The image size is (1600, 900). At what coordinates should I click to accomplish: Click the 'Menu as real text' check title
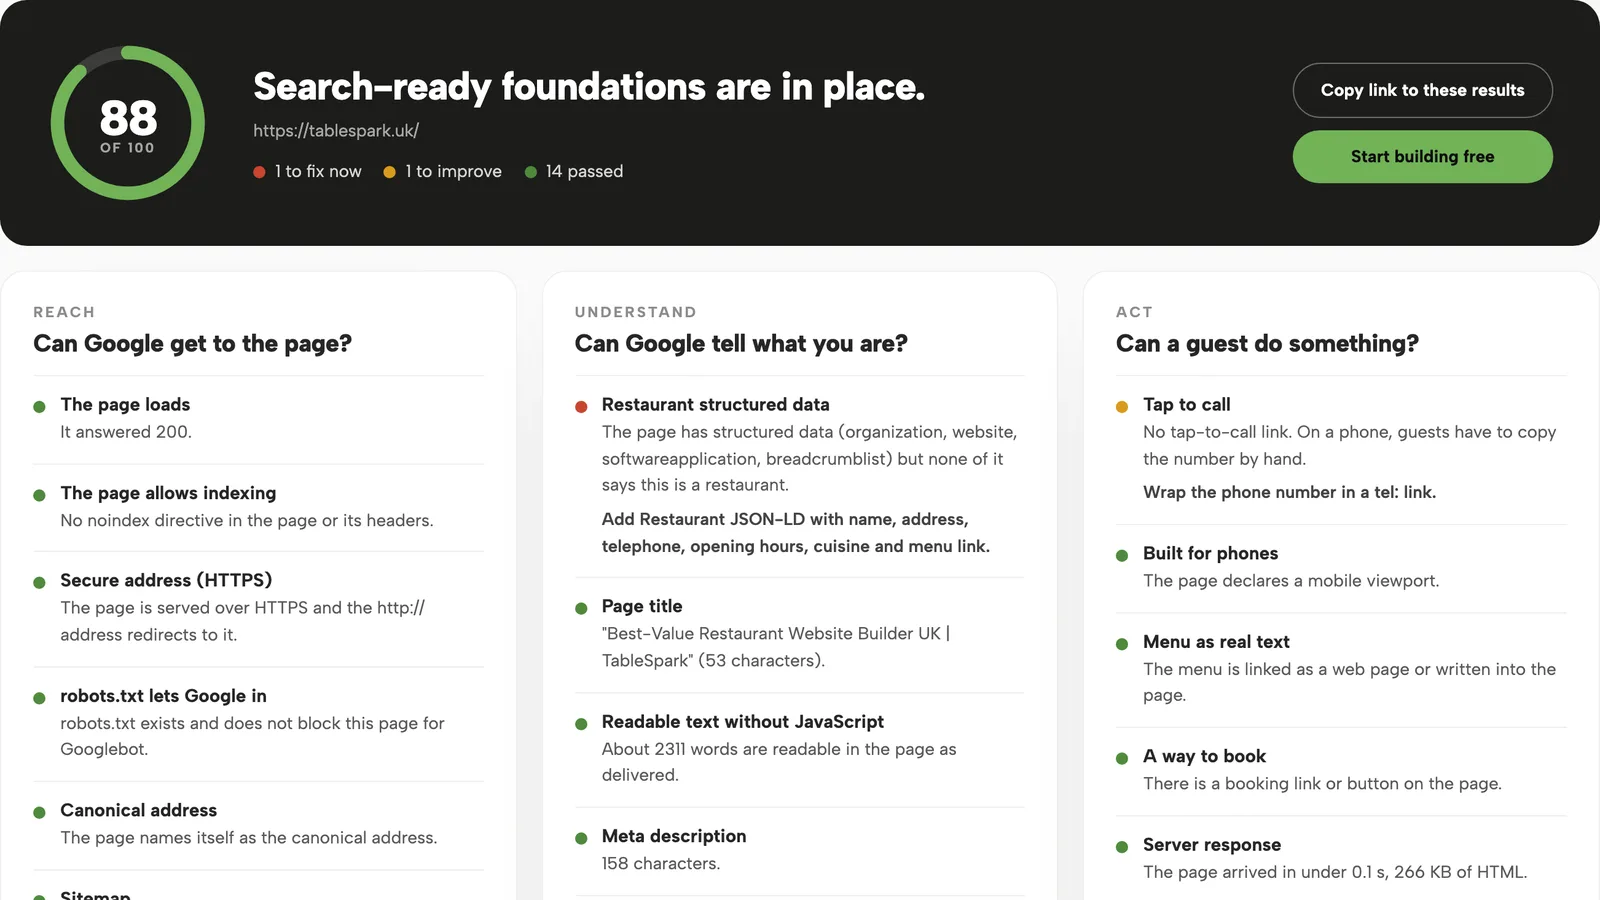[x=1216, y=642]
